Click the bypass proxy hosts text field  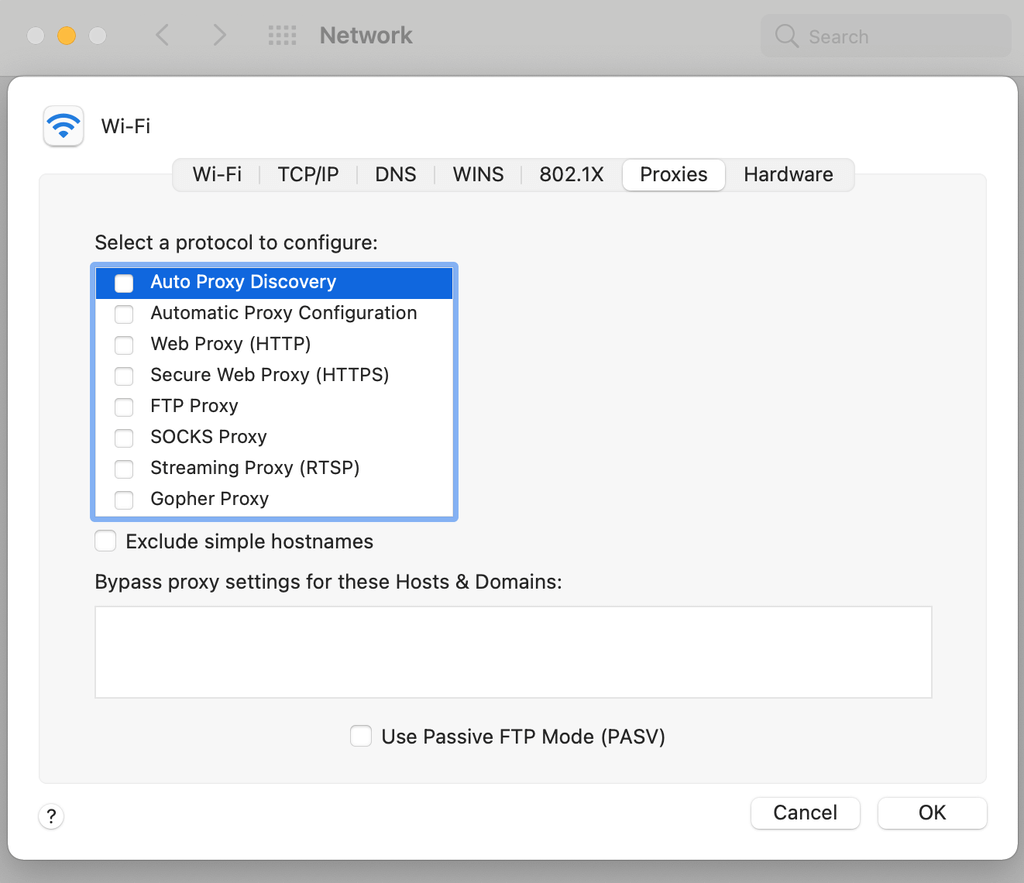pyautogui.click(x=513, y=651)
